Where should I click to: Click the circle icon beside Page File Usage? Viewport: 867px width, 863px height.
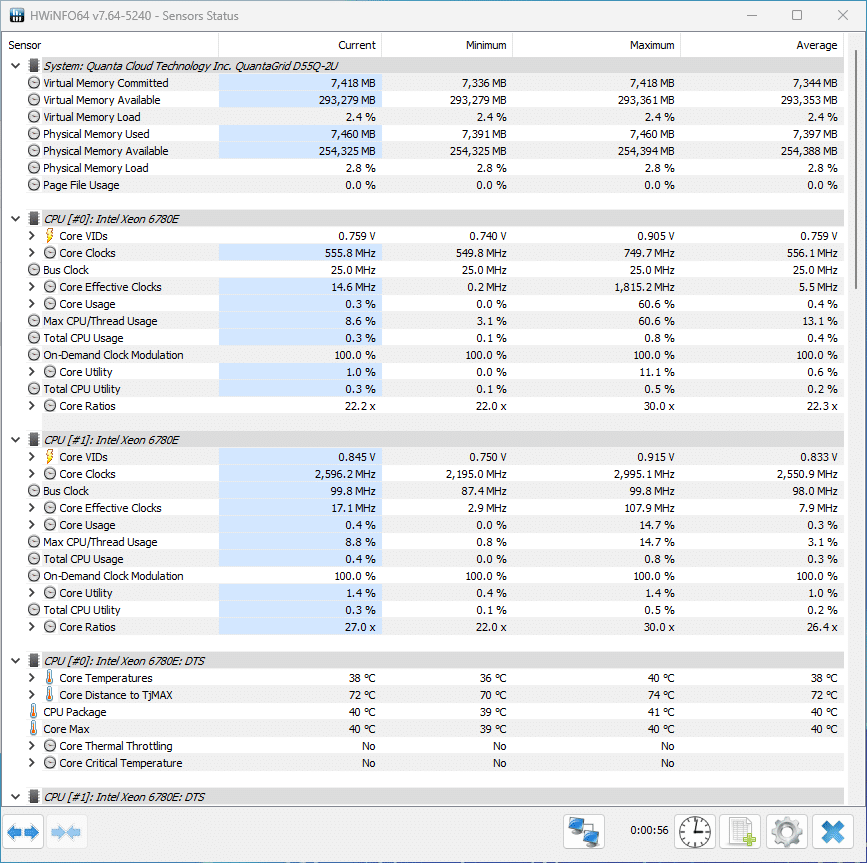pyautogui.click(x=34, y=185)
